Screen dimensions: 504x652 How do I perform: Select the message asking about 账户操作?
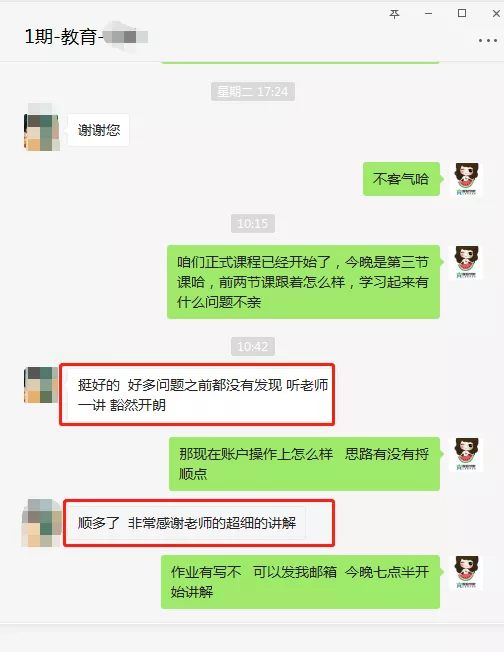(304, 464)
